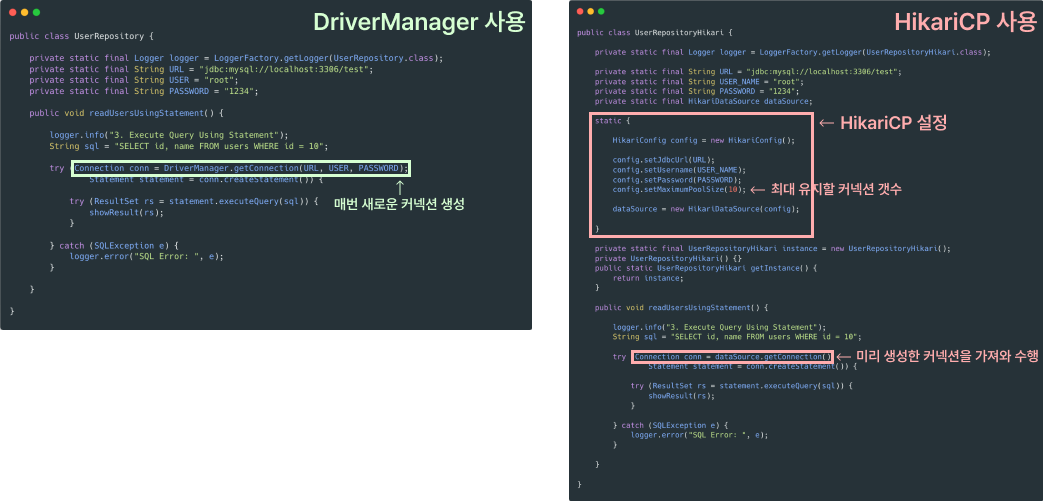1043x501 pixels.
Task: Click the config.setJdbcUrl(URL); line
Action: (664, 160)
